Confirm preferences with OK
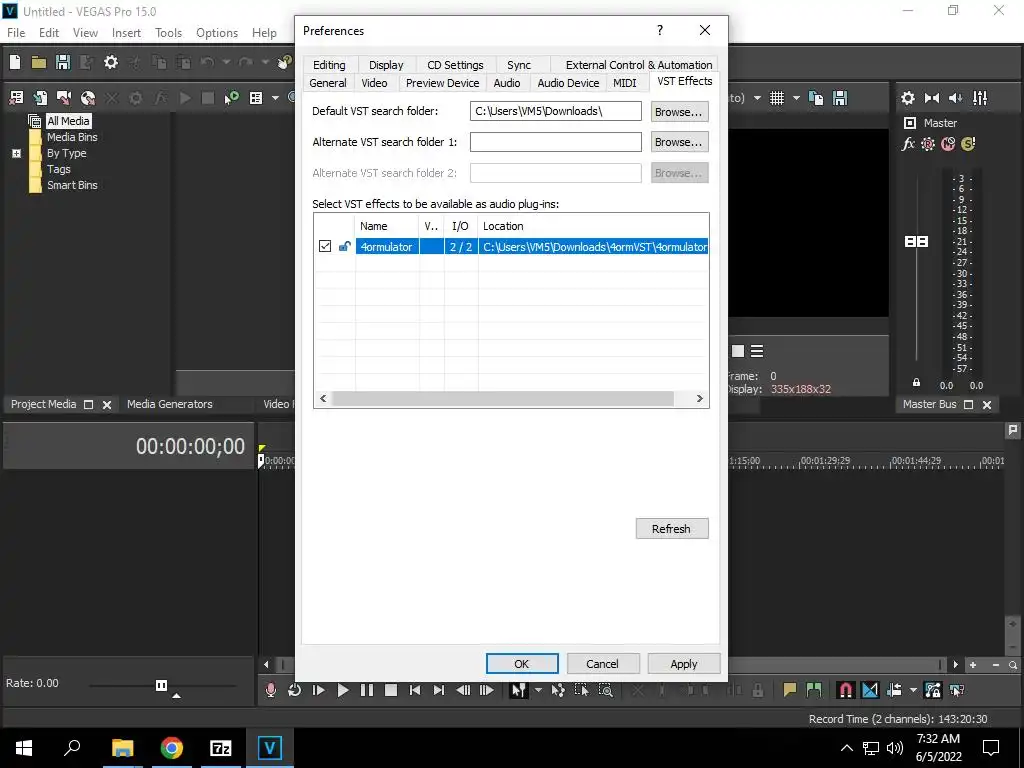This screenshot has width=1024, height=768. coord(522,664)
